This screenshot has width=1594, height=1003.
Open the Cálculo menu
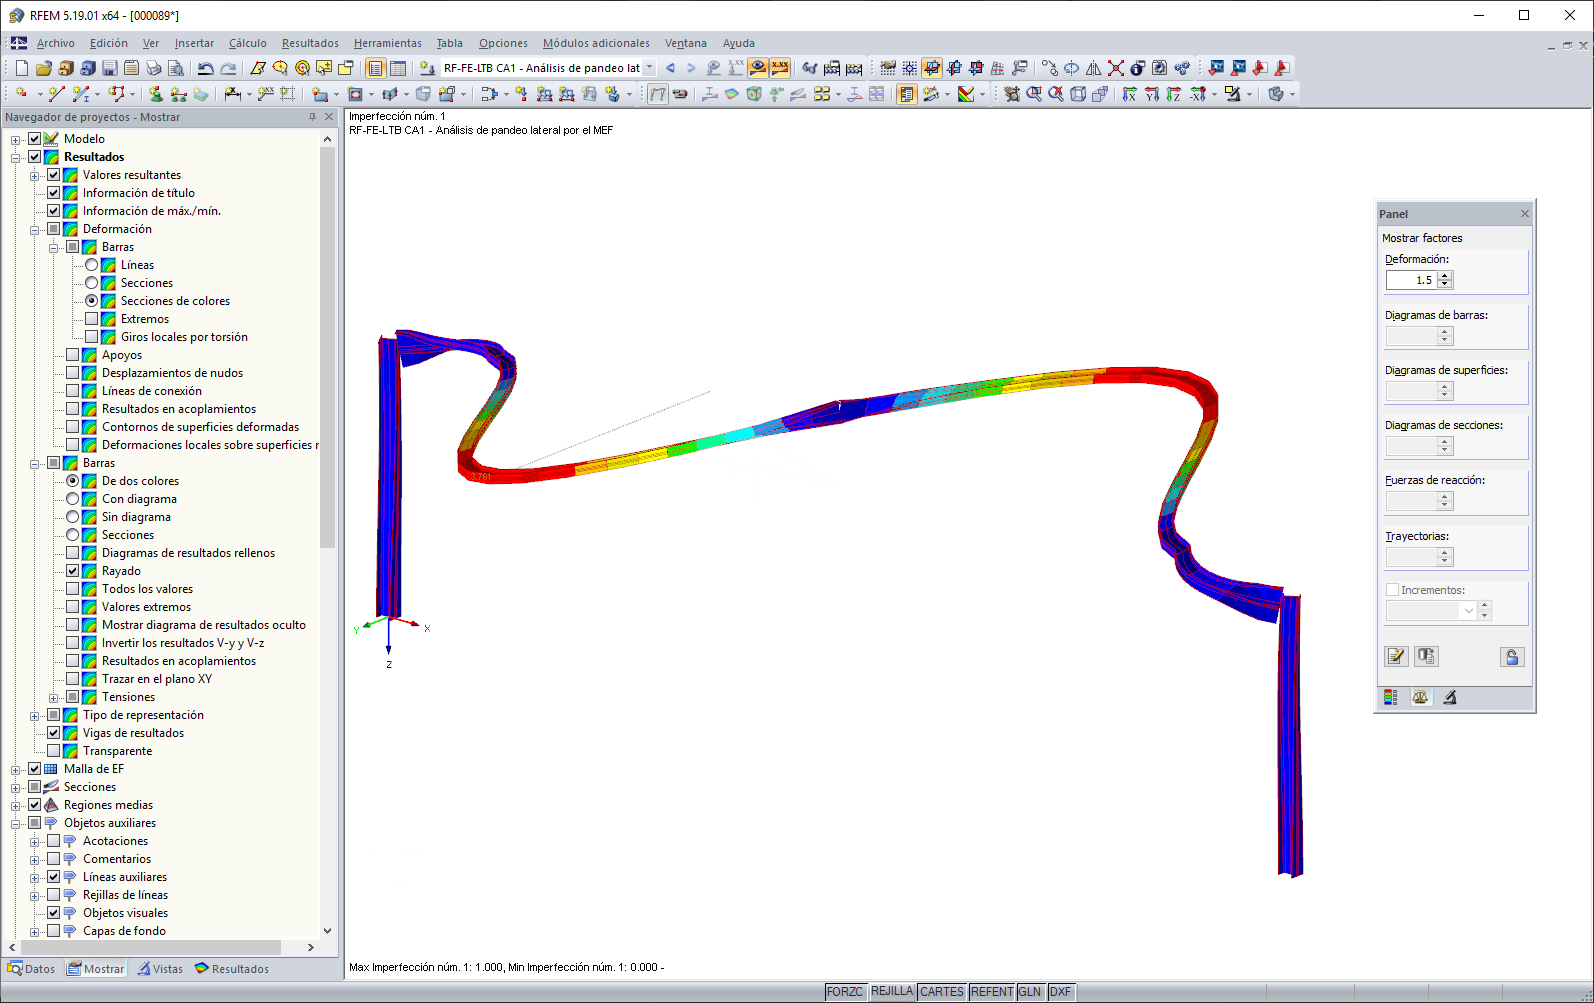pos(248,43)
